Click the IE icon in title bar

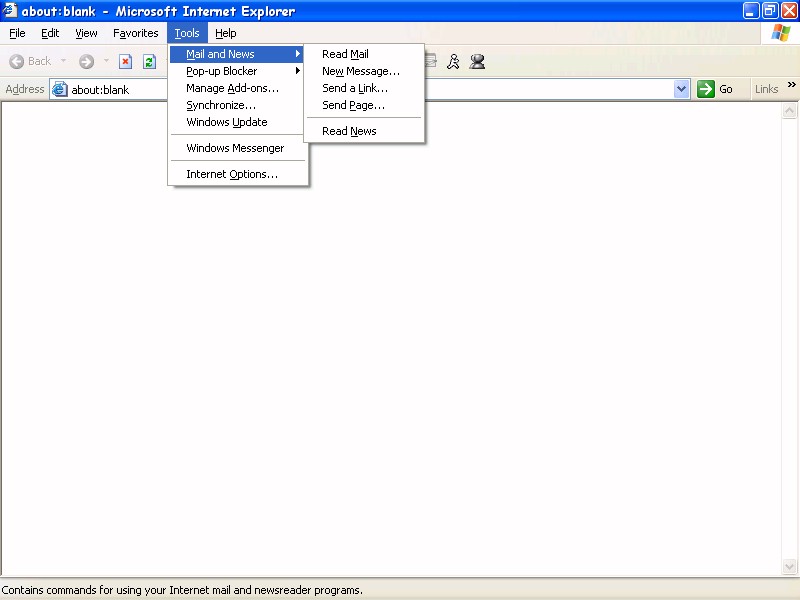[9, 10]
